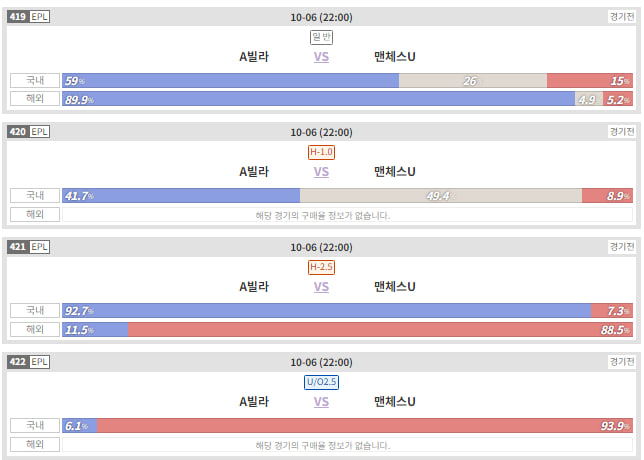The height and width of the screenshot is (460, 644).
Task: Select the U/O2.5 over-under tag
Action: click(x=321, y=382)
